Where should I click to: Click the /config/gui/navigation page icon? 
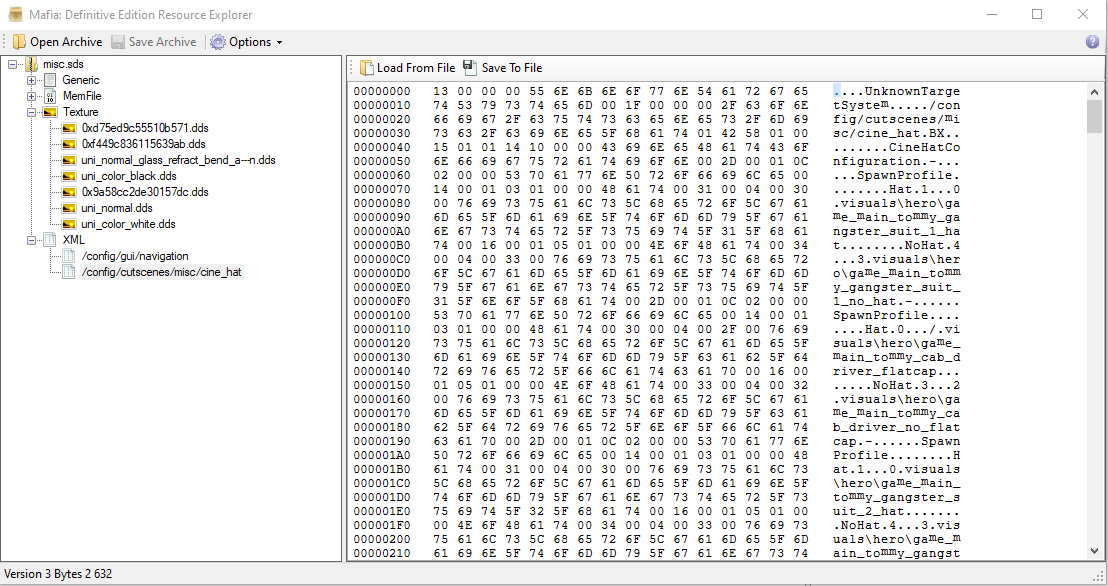(69, 256)
